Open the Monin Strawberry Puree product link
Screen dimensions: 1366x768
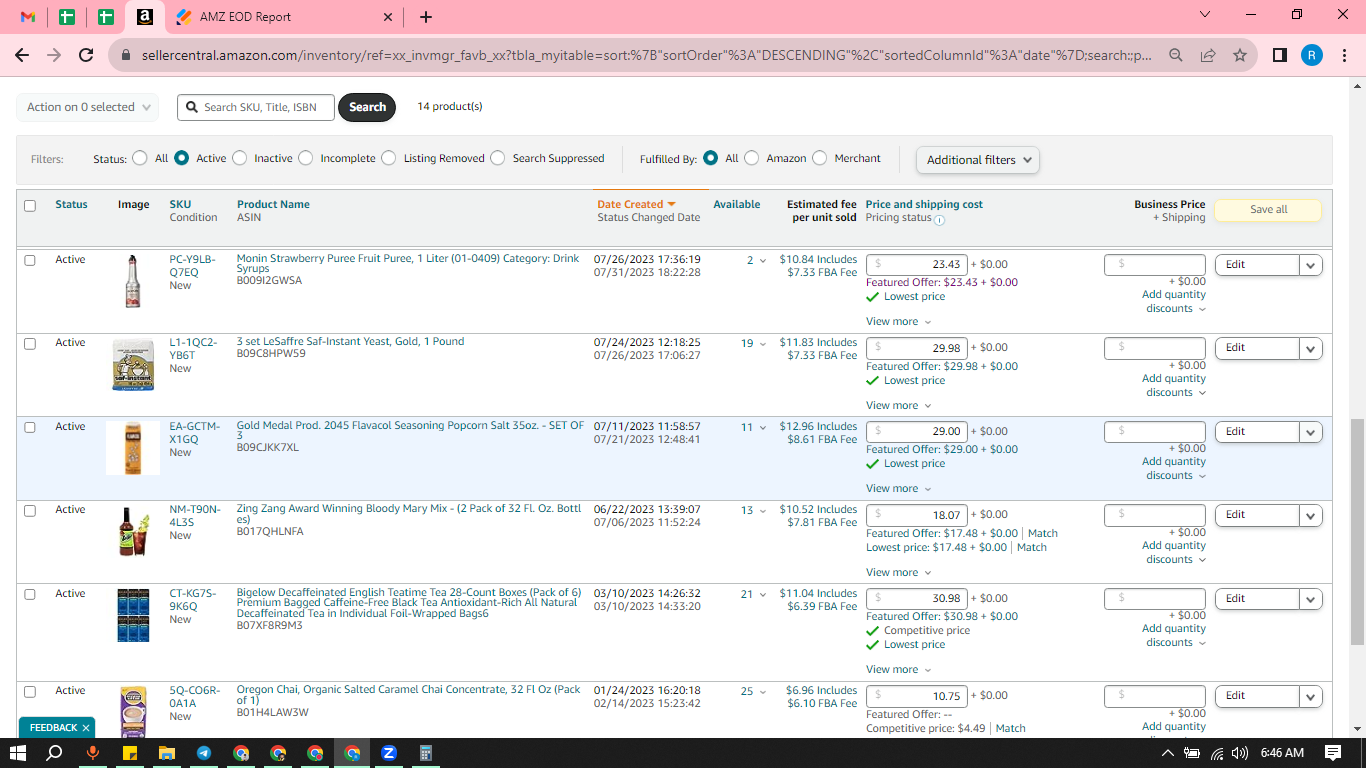tap(408, 264)
